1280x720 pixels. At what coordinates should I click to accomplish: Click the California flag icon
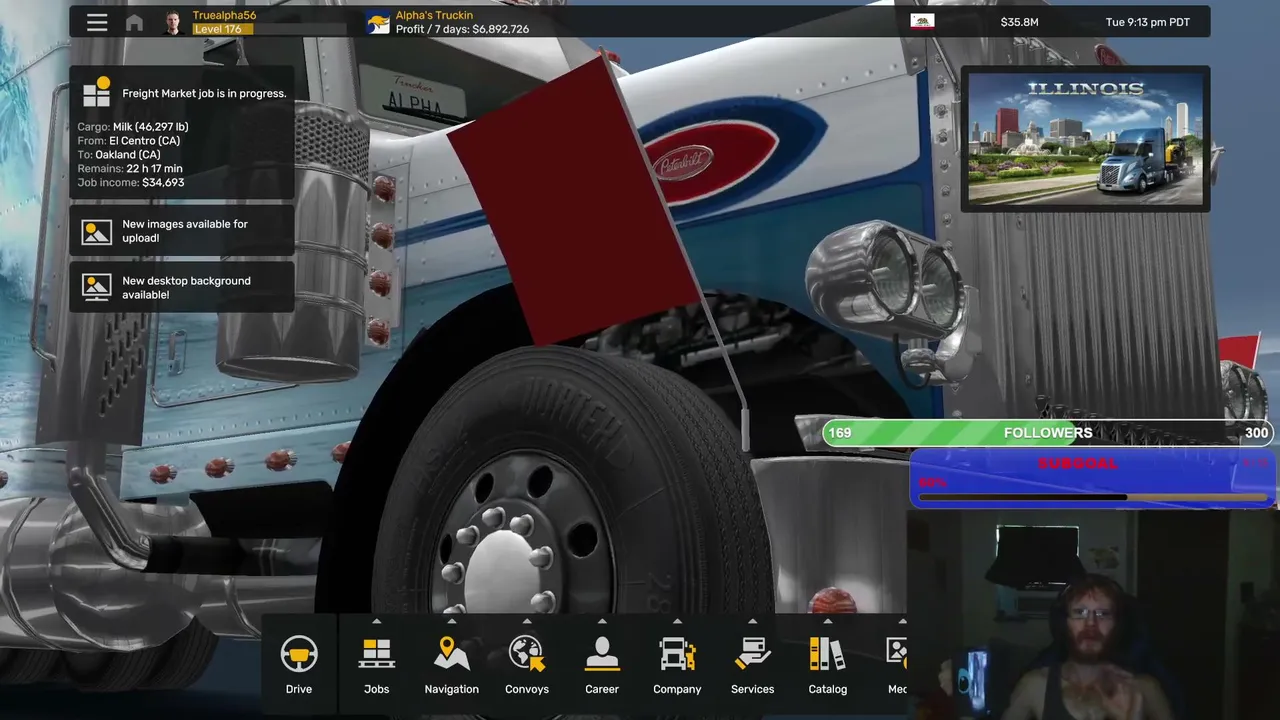coord(922,21)
